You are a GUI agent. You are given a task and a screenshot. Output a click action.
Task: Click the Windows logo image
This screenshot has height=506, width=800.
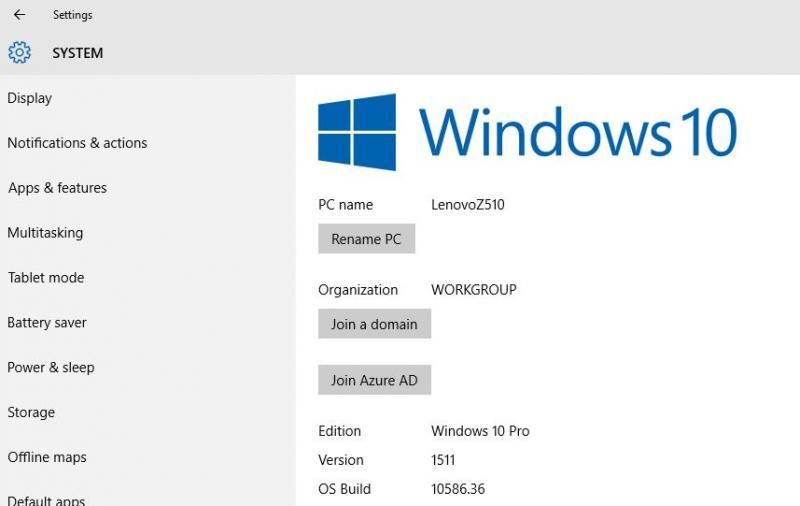357,132
